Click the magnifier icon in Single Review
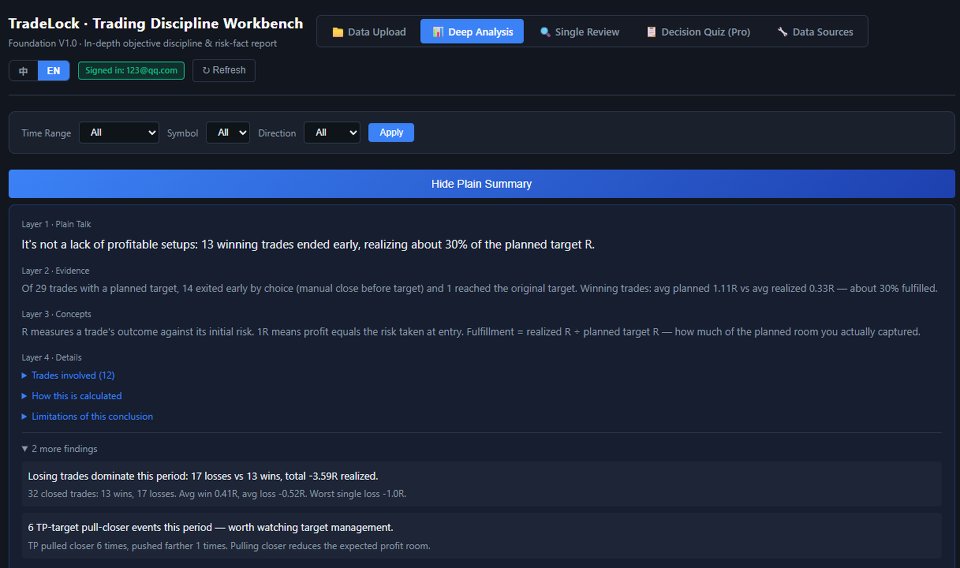 pyautogui.click(x=545, y=32)
